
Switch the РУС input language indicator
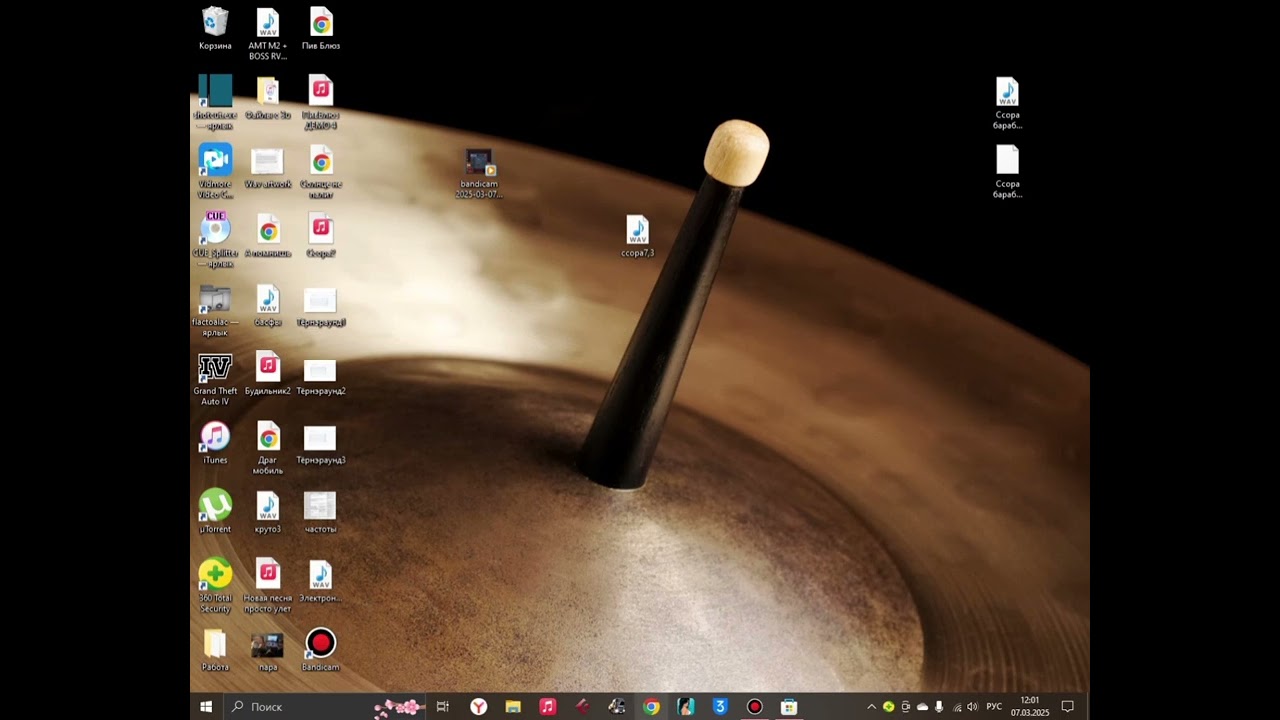click(x=994, y=707)
